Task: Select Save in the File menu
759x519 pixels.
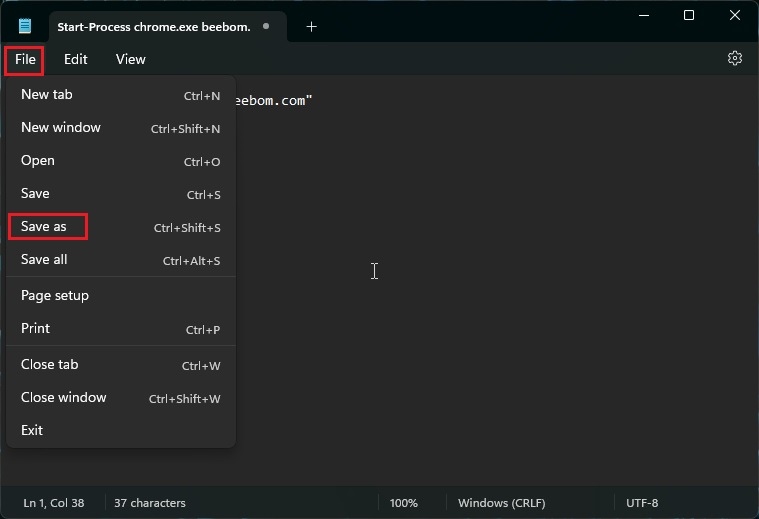Action: click(x=121, y=194)
